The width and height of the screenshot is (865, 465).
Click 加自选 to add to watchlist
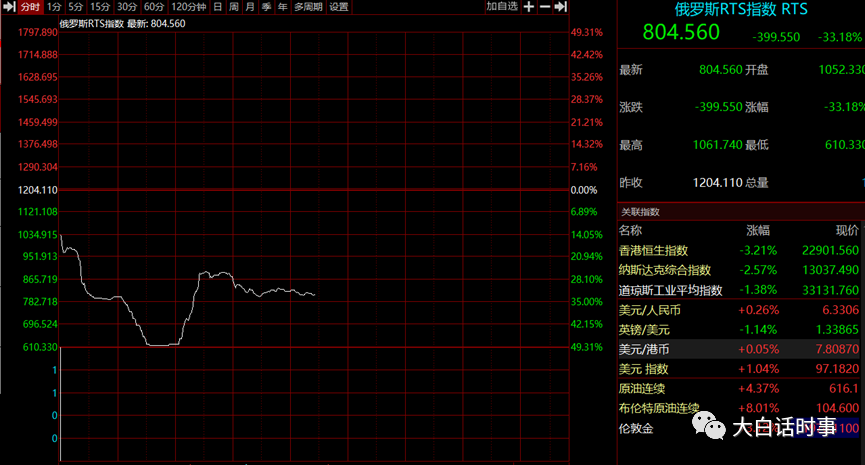tap(502, 6)
